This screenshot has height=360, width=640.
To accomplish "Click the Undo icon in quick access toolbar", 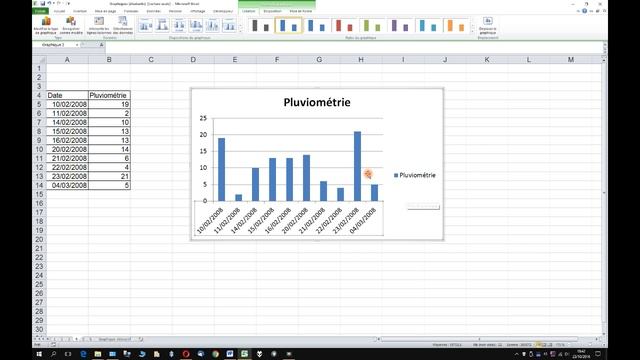I will (49, 3).
